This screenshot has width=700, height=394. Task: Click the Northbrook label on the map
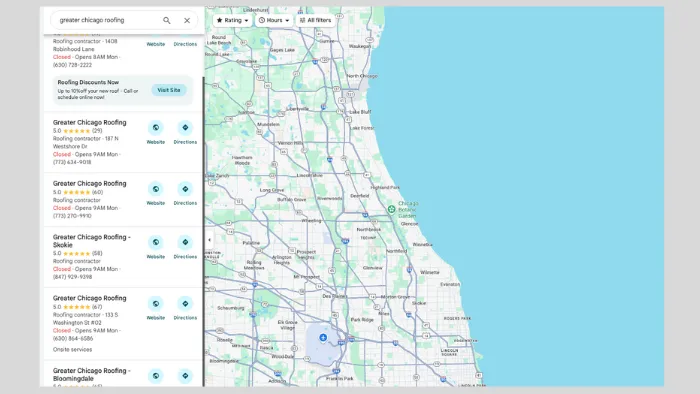[369, 229]
